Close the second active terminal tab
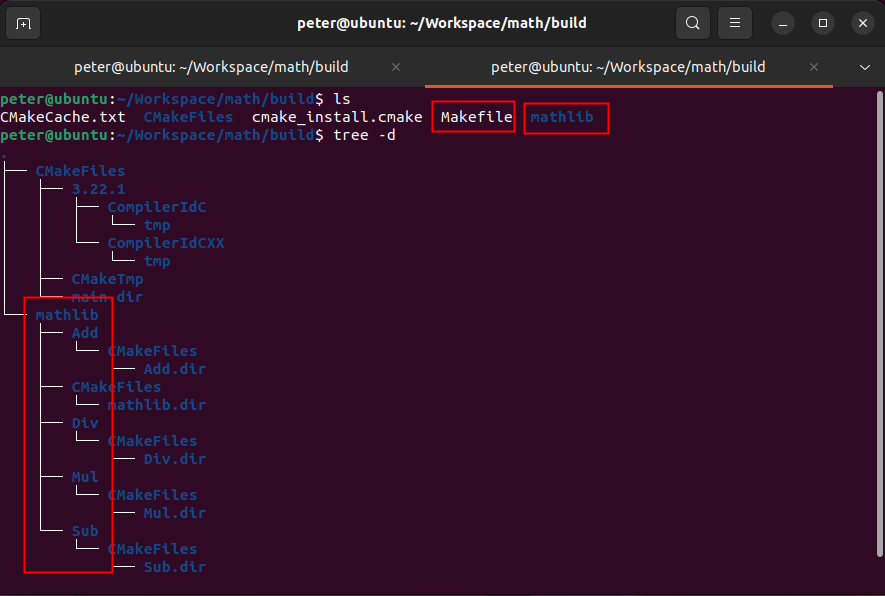 (x=814, y=67)
